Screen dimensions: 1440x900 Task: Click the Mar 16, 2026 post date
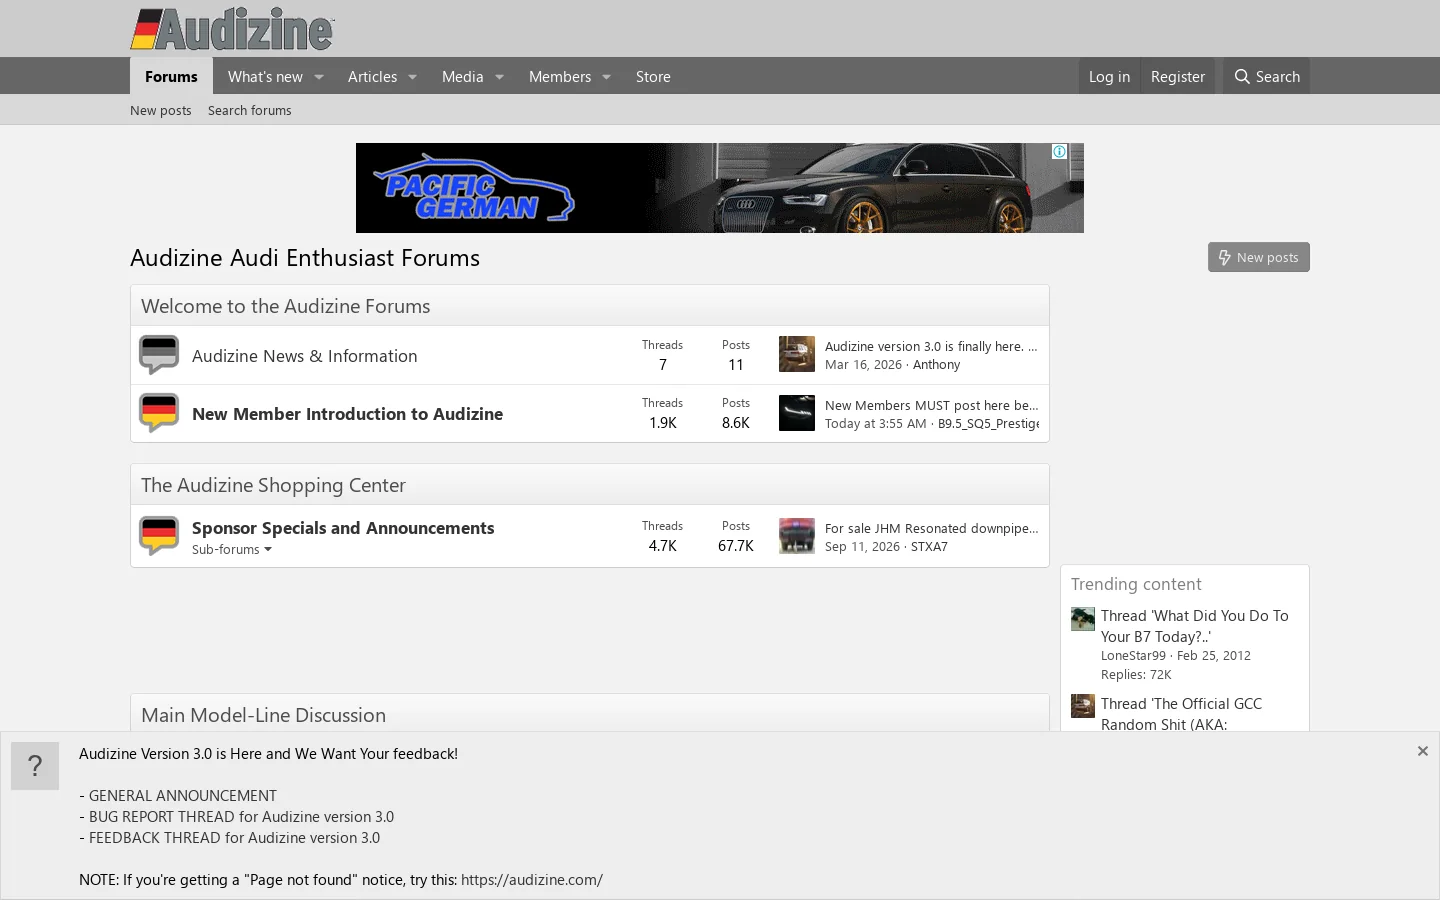[x=863, y=365]
